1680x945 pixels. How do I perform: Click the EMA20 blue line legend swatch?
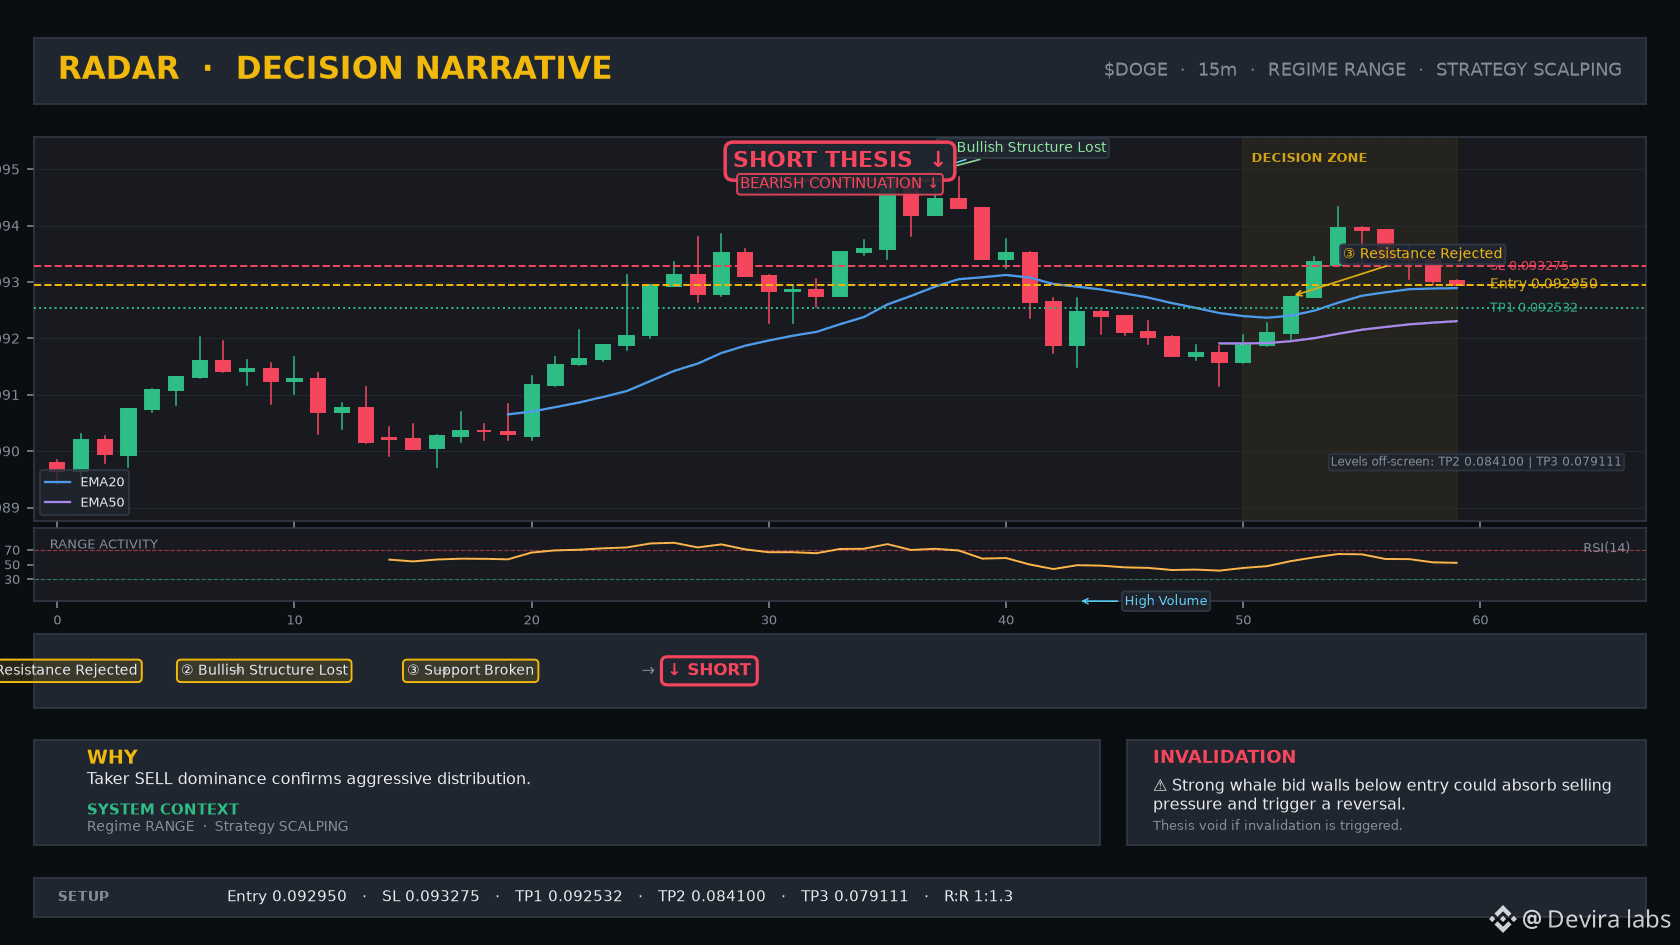coord(58,482)
